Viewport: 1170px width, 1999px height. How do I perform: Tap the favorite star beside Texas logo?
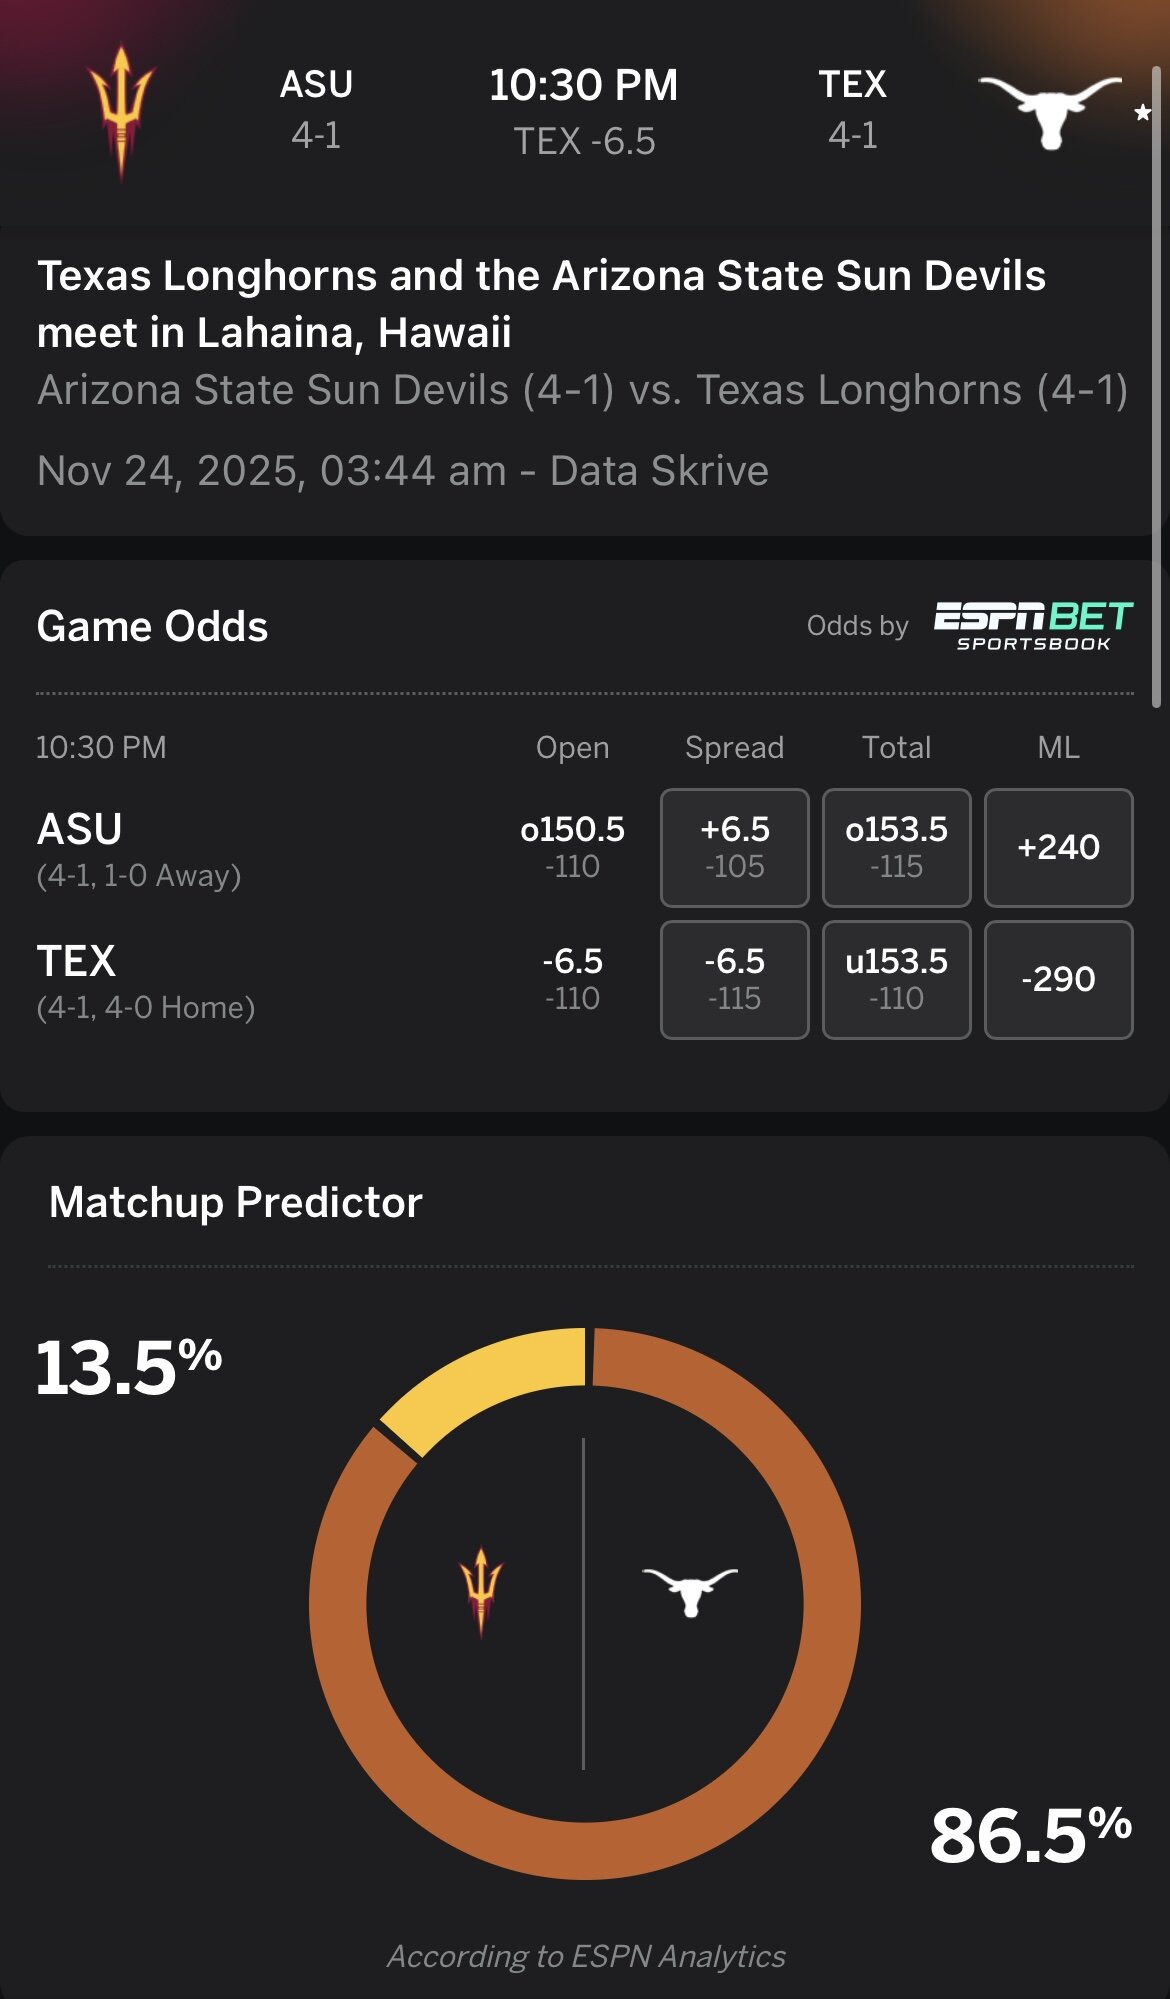1142,112
